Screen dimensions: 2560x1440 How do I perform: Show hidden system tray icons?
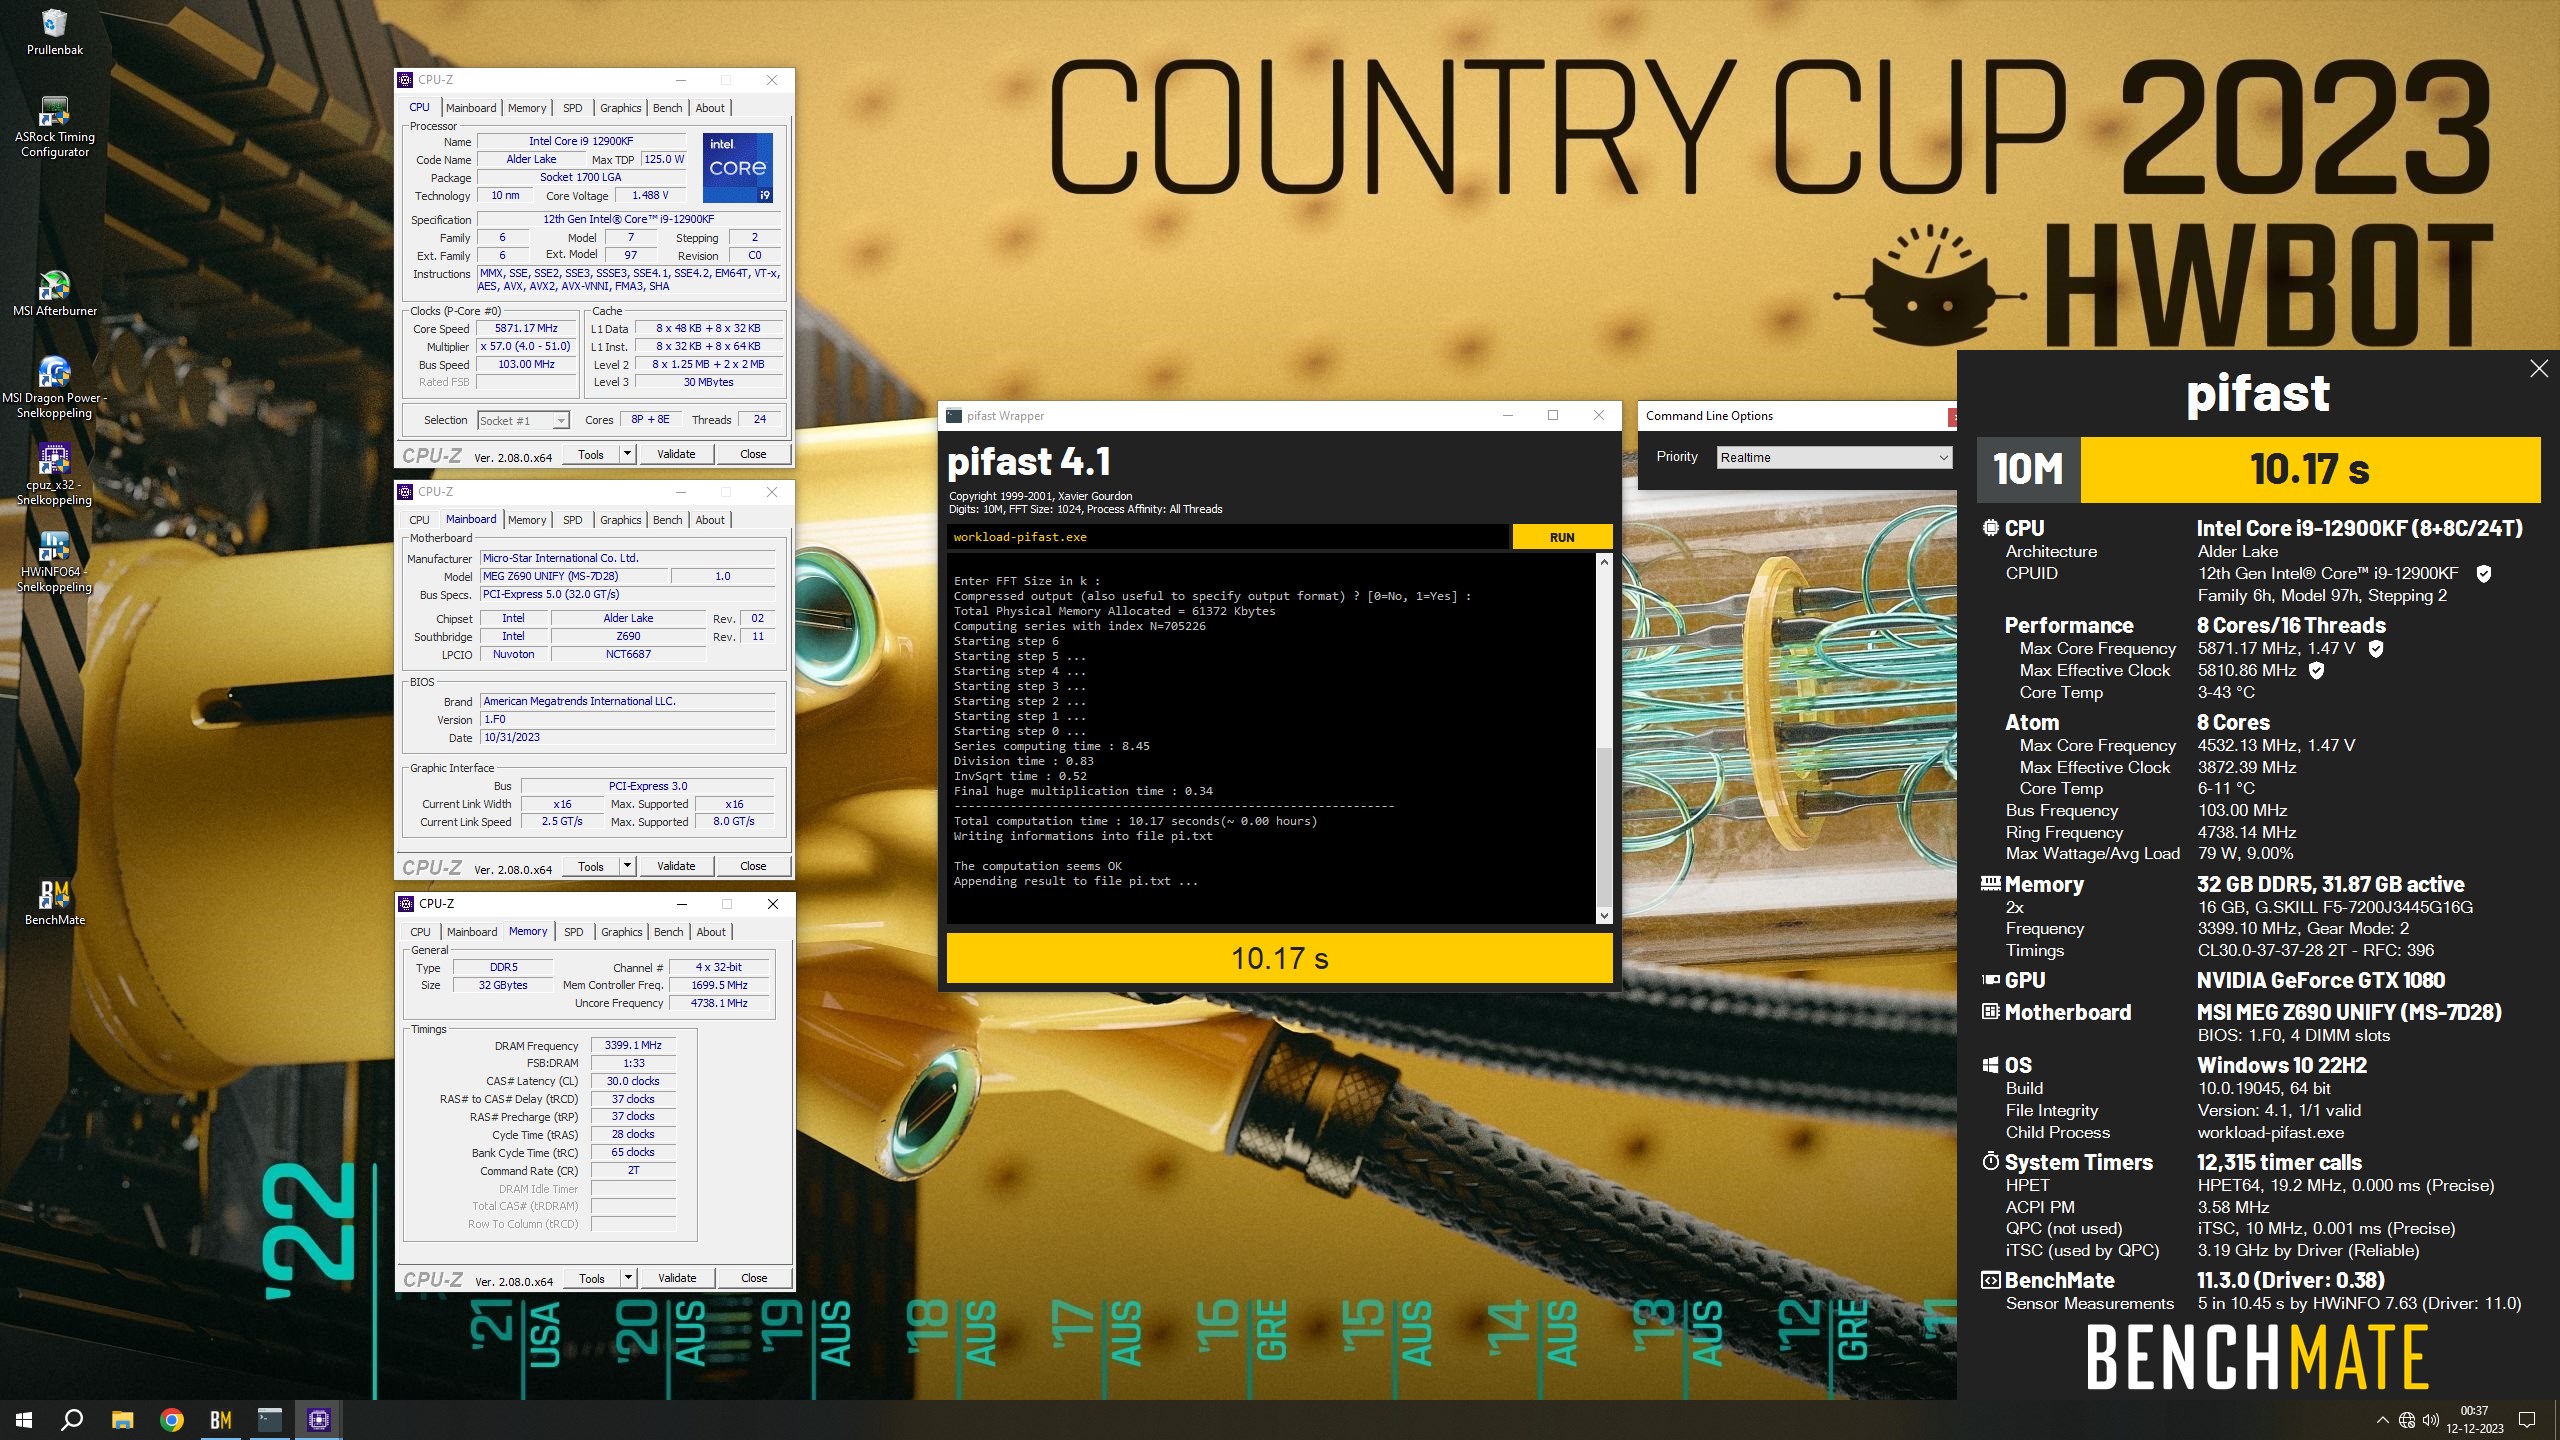point(2382,1419)
